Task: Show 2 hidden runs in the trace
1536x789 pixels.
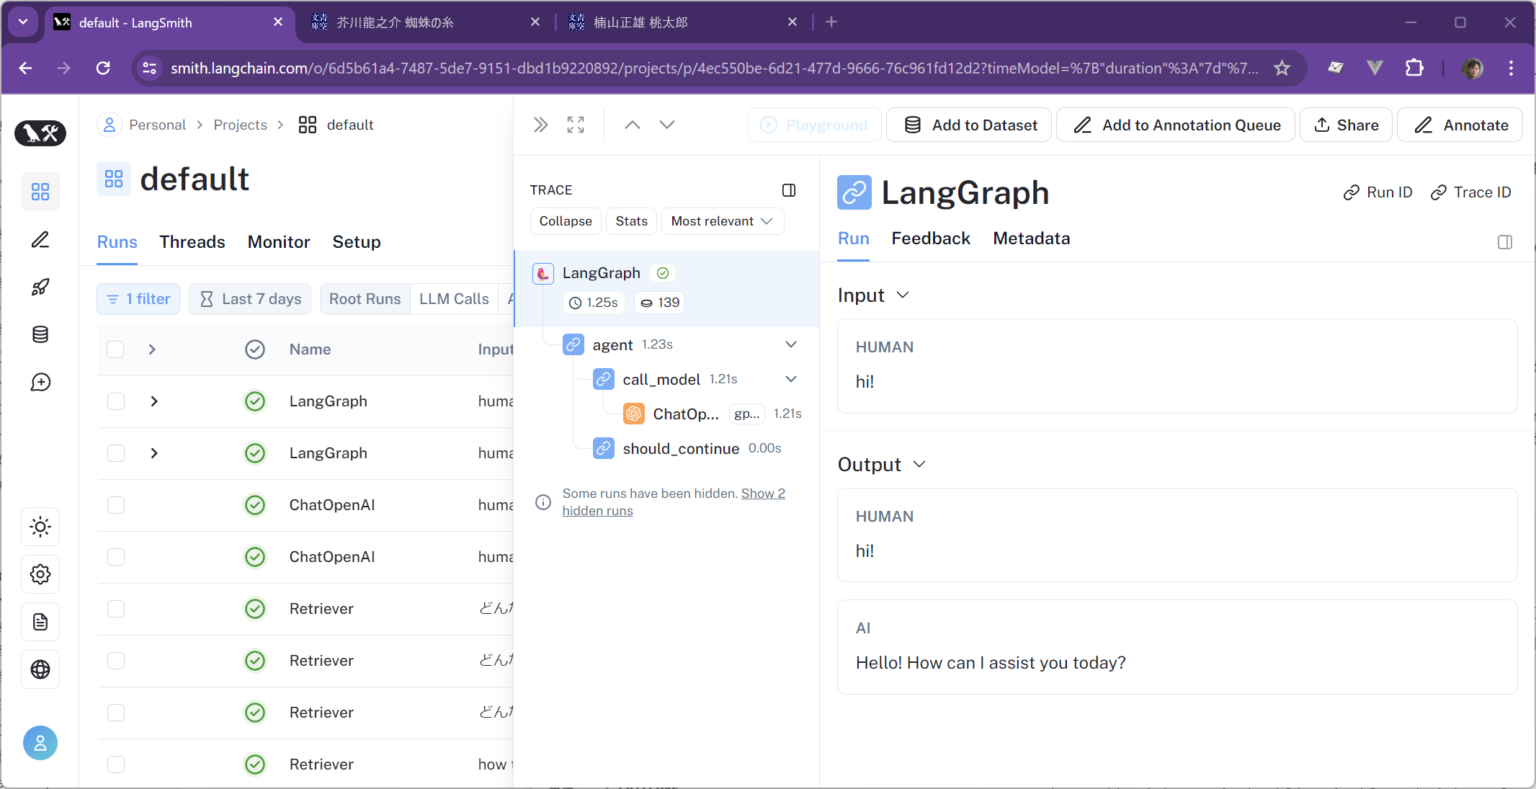Action: click(763, 493)
